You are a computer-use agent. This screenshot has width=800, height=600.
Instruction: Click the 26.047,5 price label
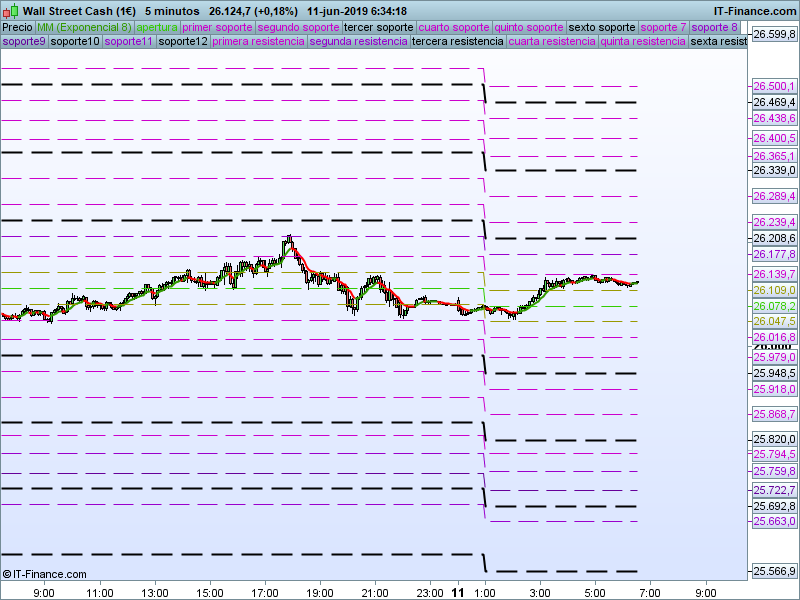(774, 321)
